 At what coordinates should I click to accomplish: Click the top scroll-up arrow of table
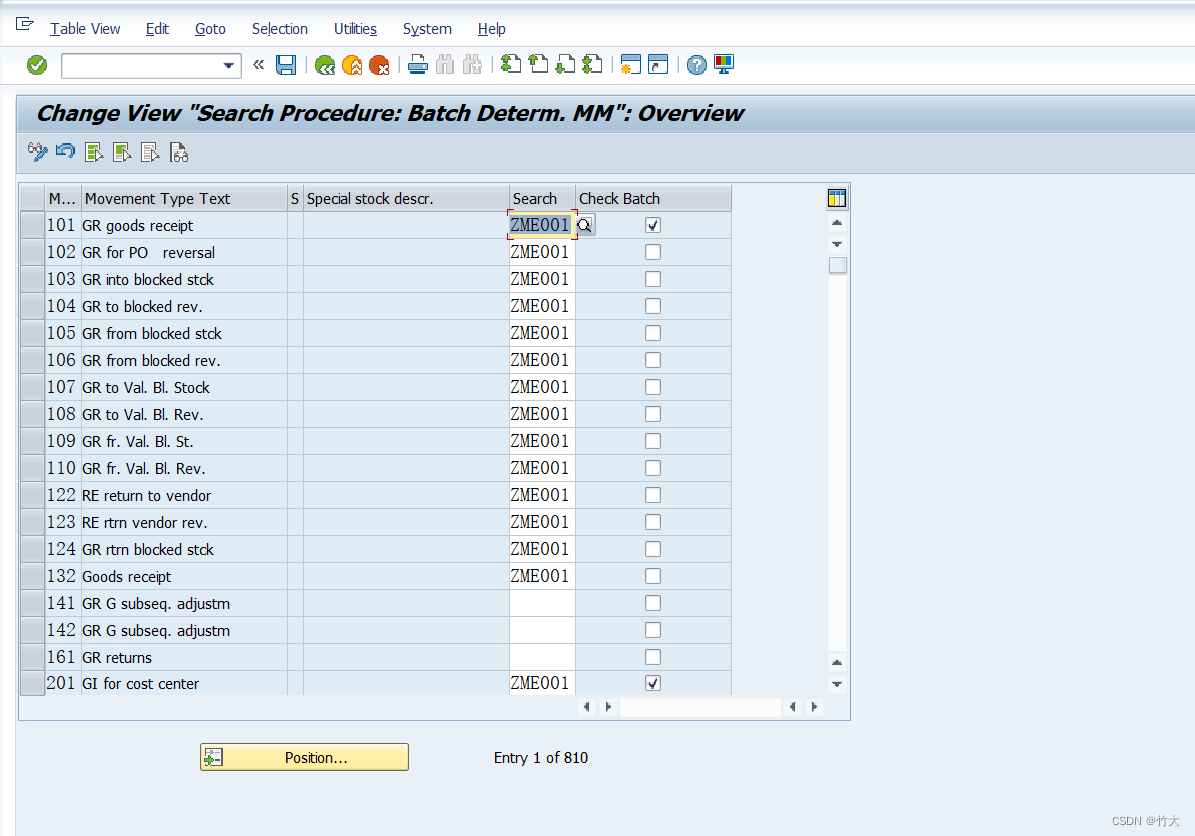pyautogui.click(x=837, y=223)
